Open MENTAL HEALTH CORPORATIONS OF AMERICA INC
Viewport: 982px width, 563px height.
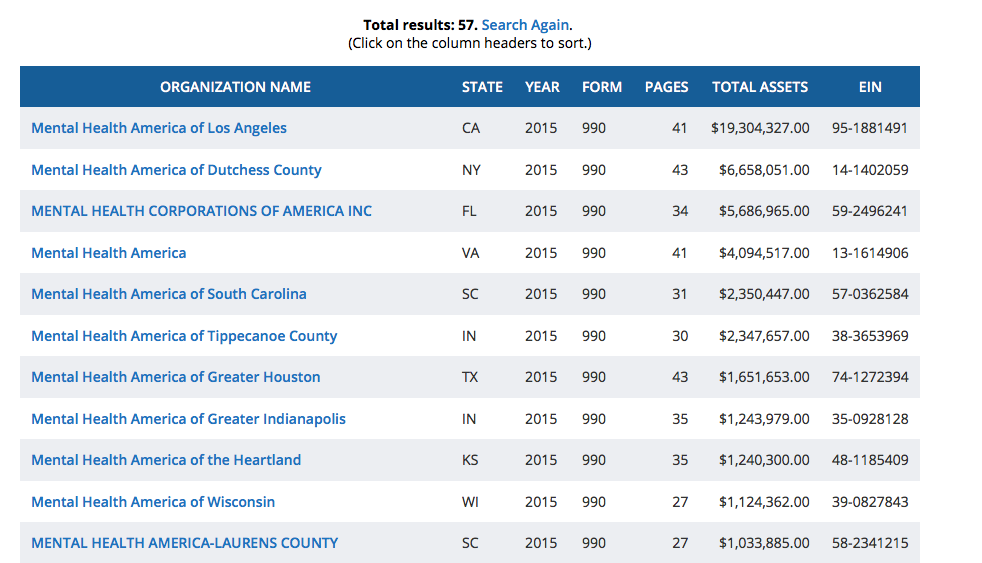201,211
